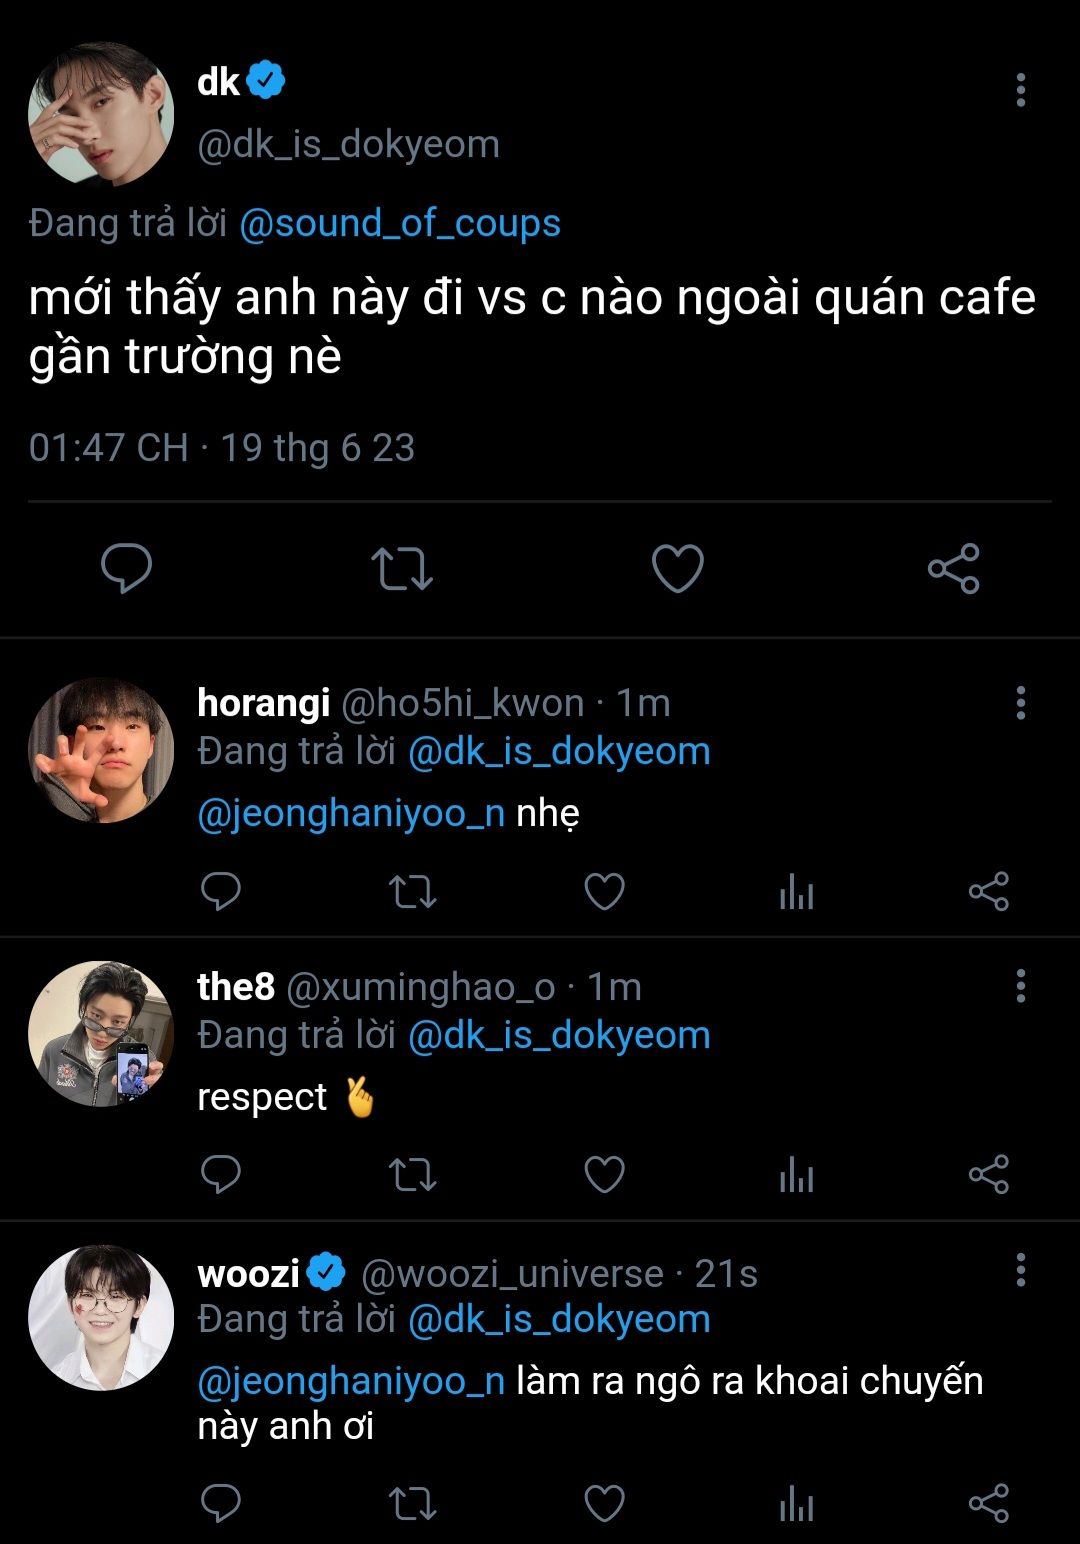View analytics for the8's reply

[x=796, y=1175]
